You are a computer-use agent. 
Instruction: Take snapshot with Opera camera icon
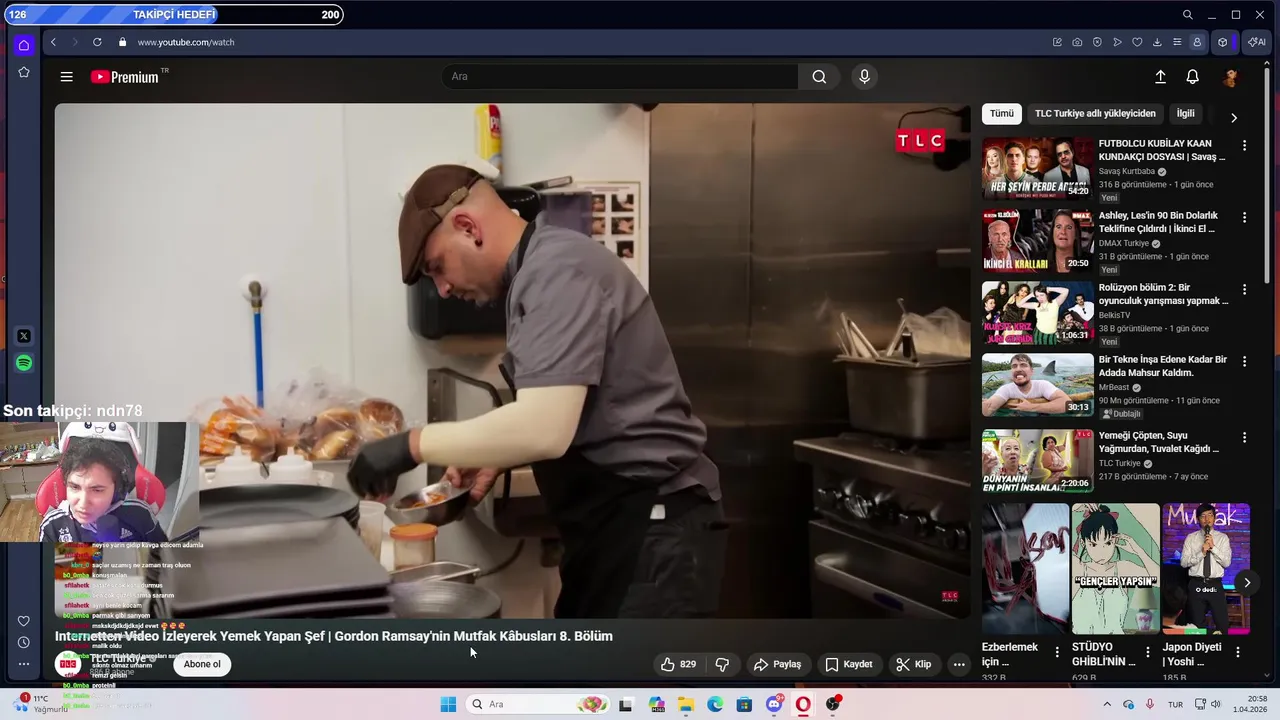1077,42
